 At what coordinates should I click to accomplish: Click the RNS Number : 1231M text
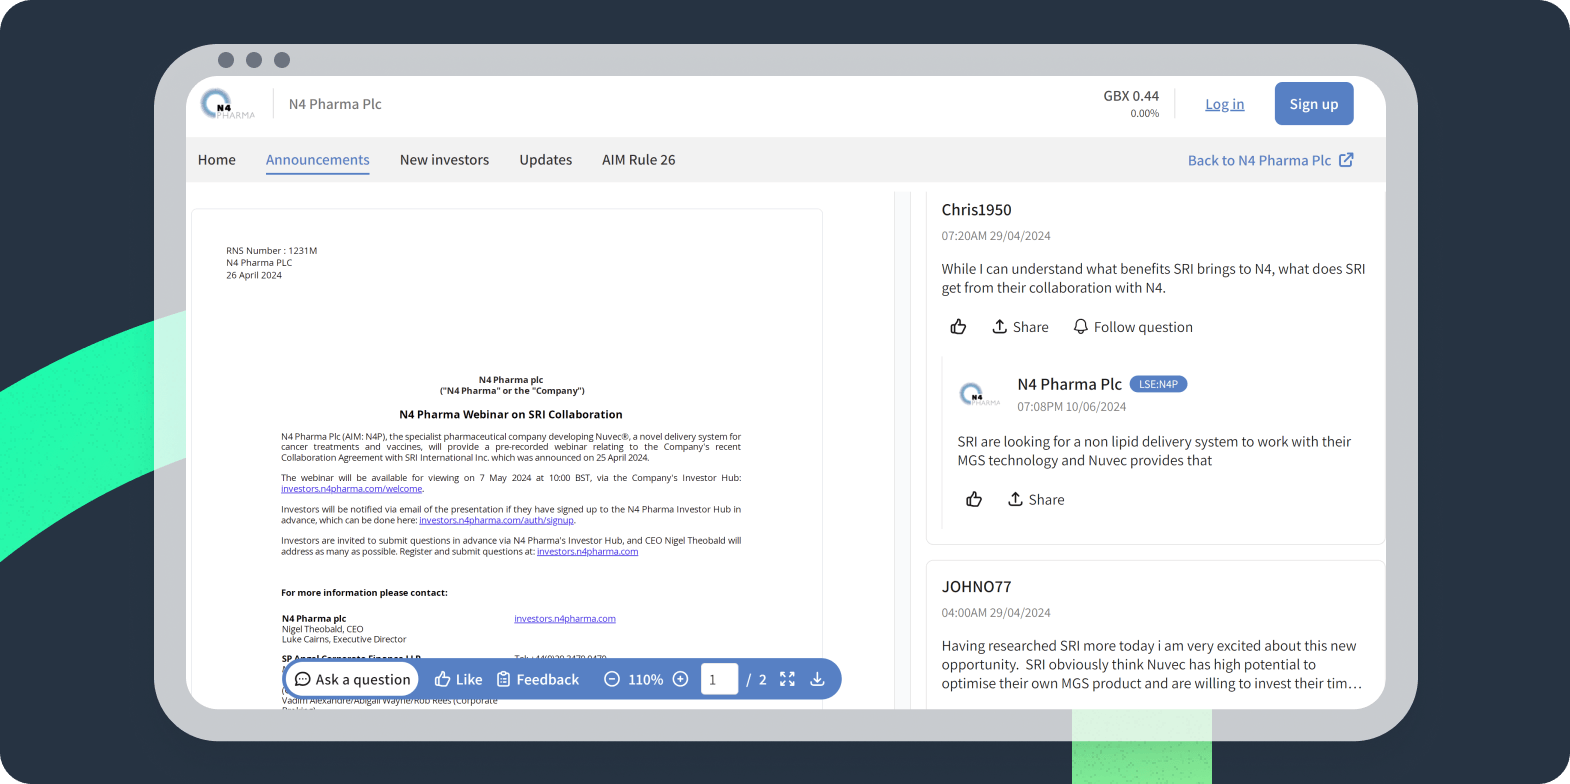tap(272, 251)
